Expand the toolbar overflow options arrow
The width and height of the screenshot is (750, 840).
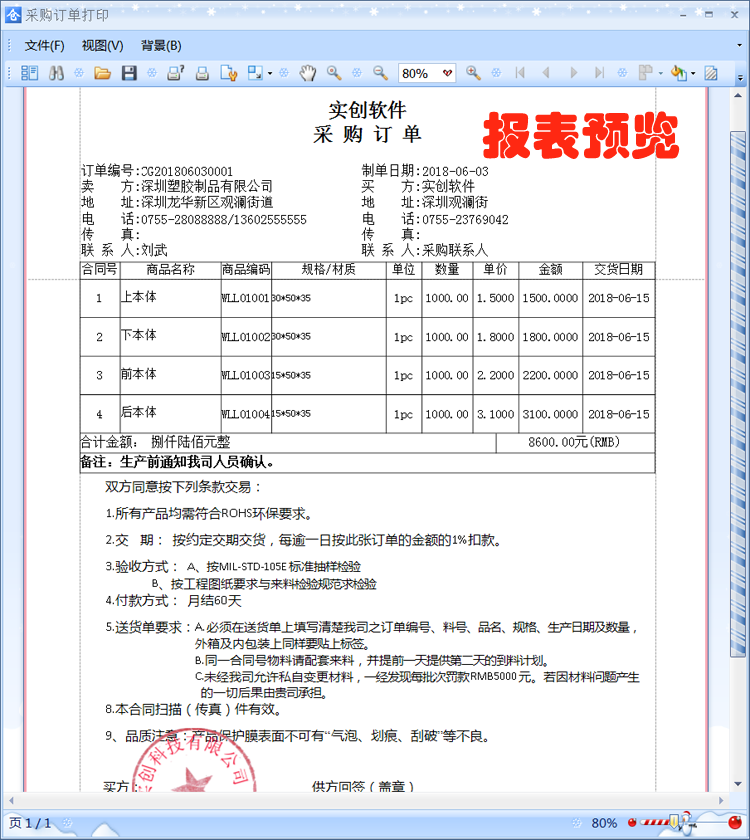coord(740,78)
